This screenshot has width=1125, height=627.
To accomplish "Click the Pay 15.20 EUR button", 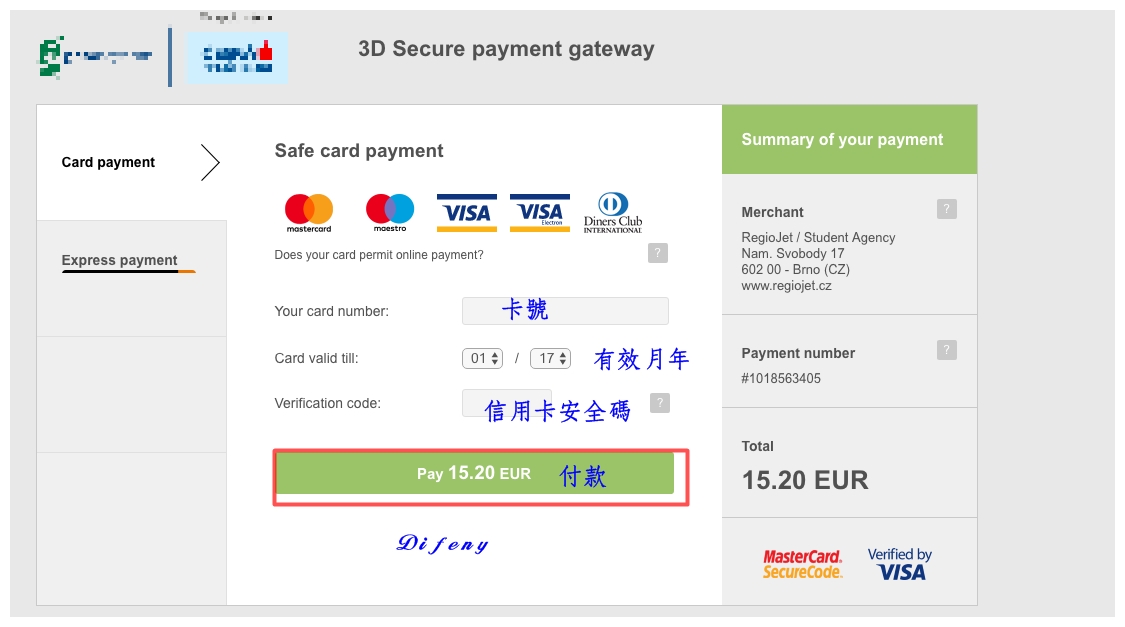I will (475, 473).
